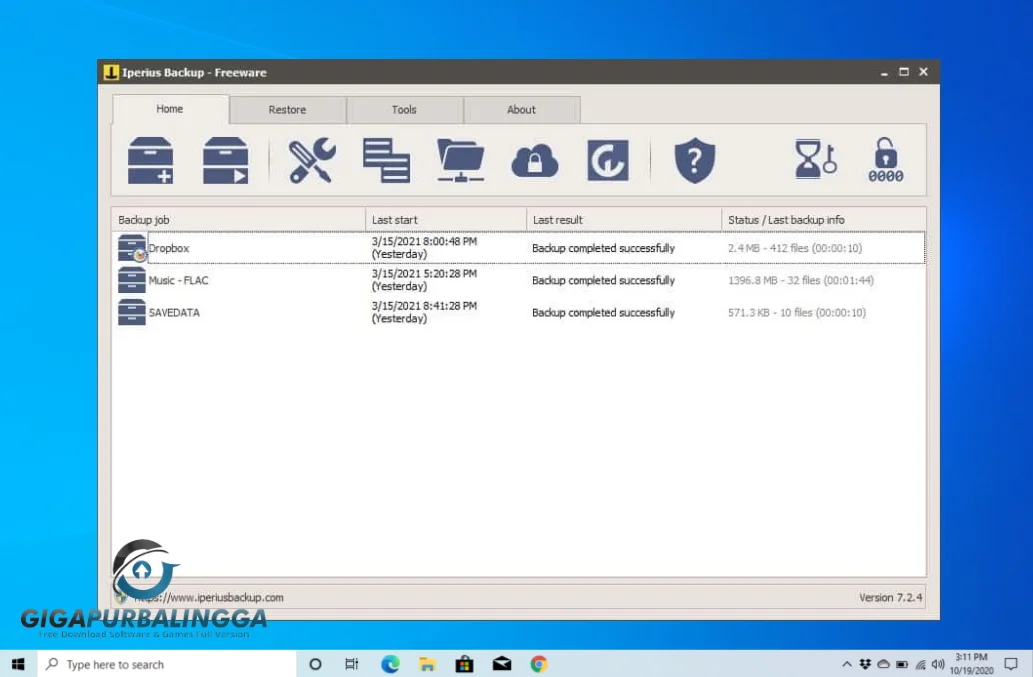Open the network tray icon

coord(920,664)
